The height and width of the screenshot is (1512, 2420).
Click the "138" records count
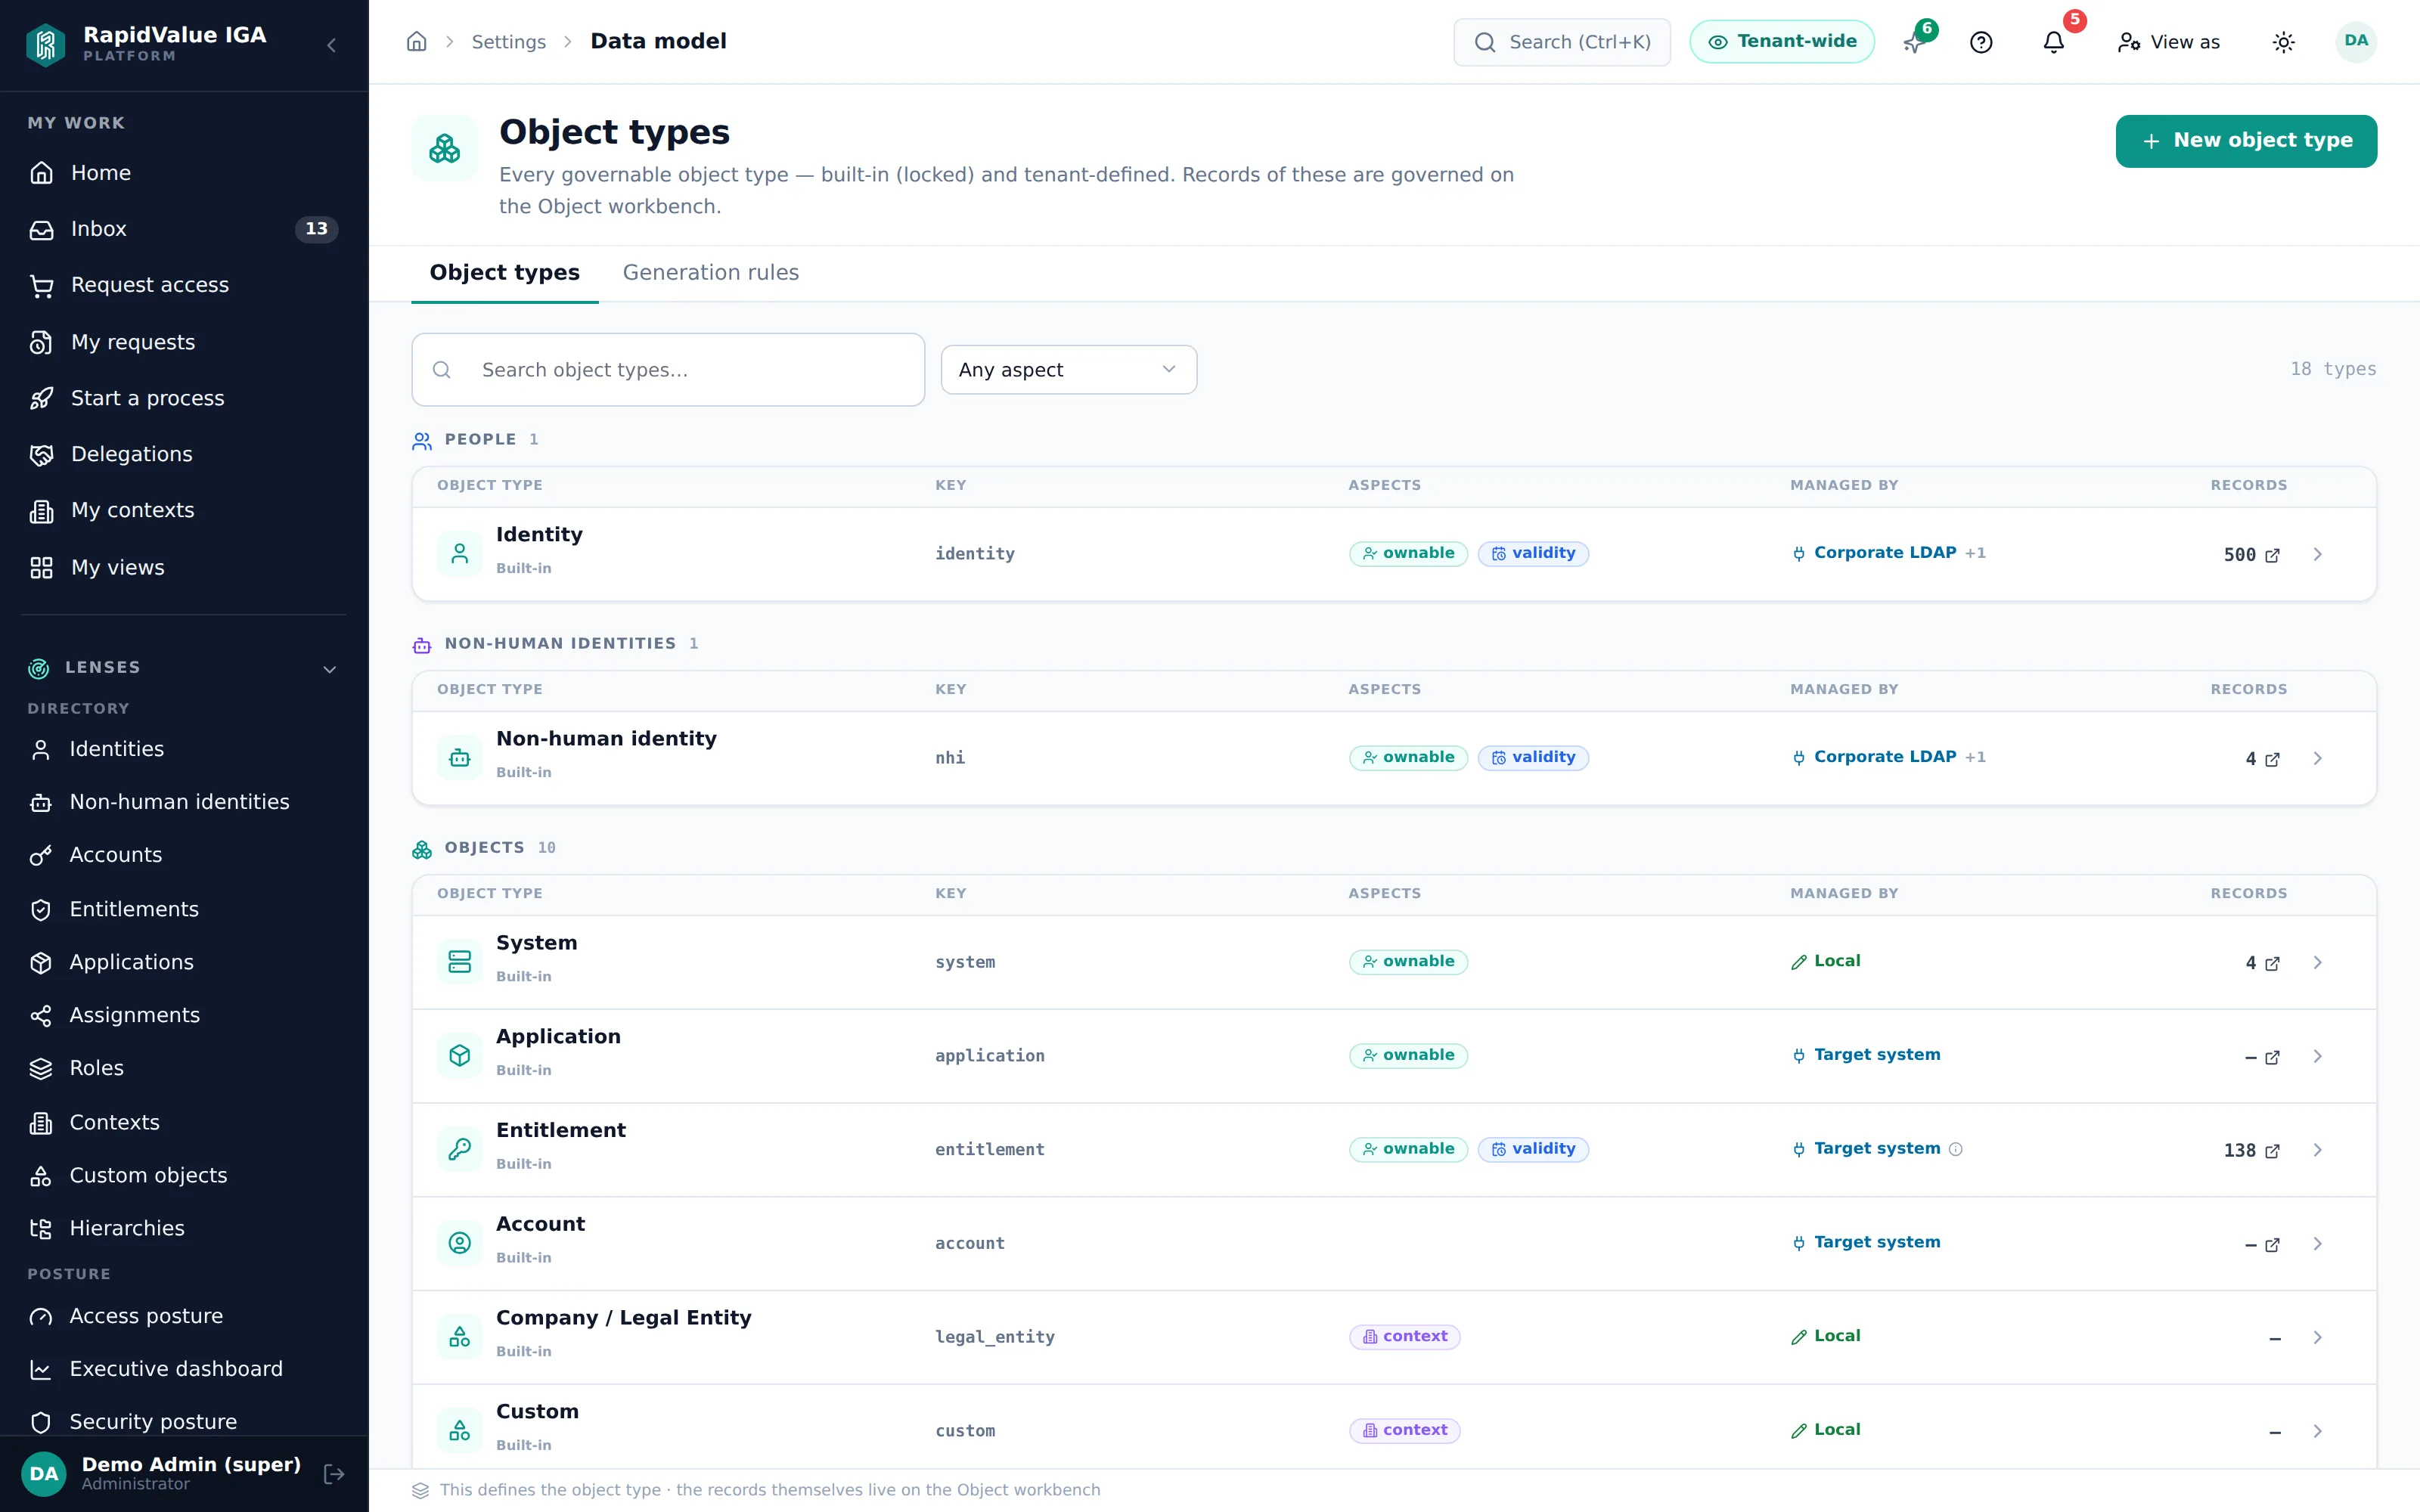[x=2239, y=1151]
